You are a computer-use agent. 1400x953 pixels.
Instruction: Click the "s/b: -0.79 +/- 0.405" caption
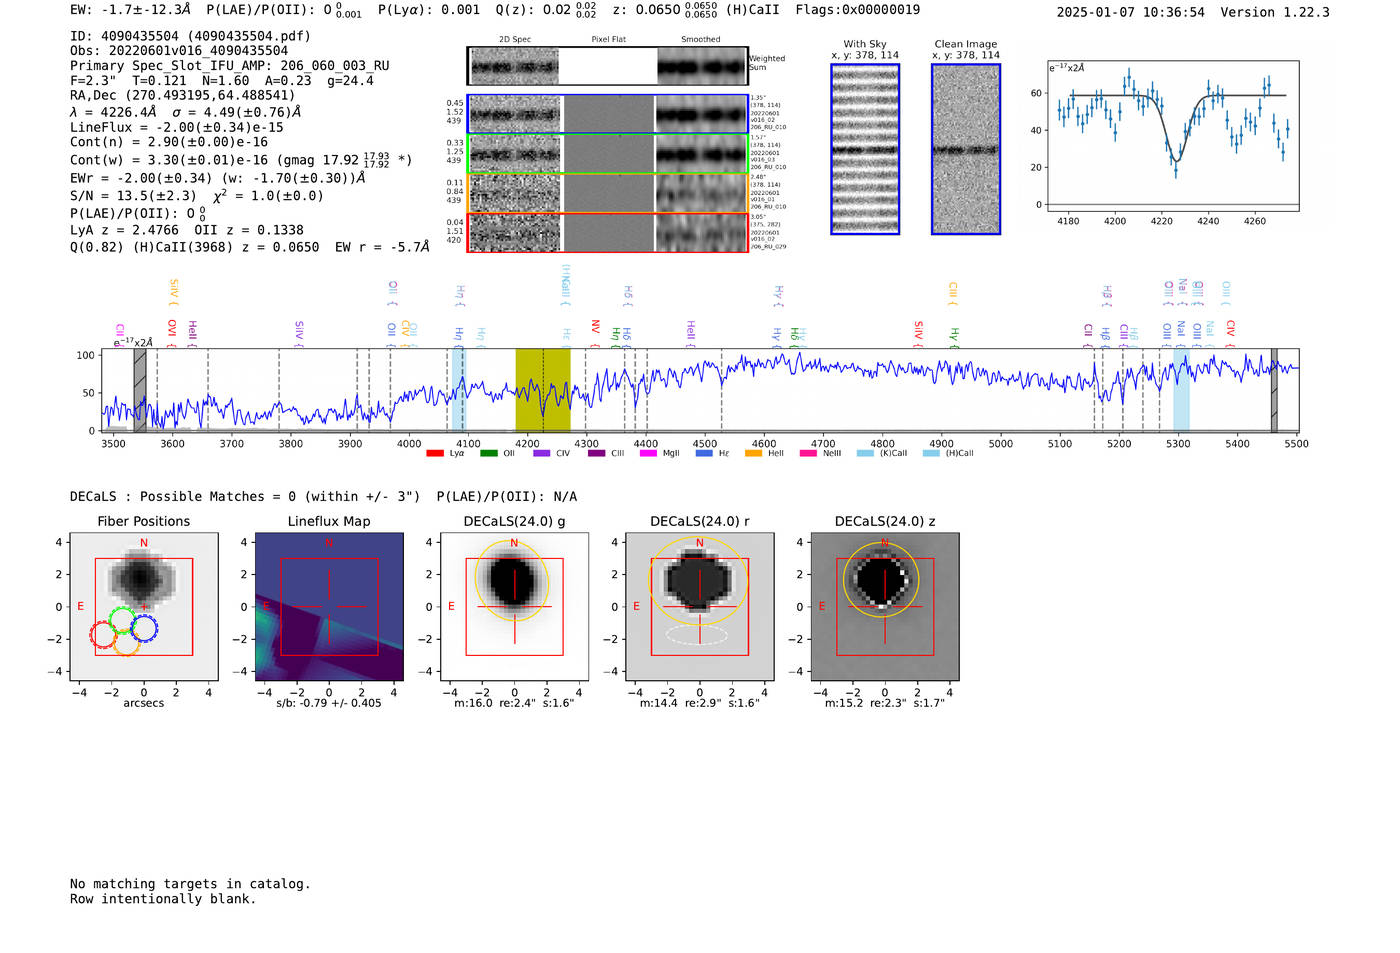[329, 703]
